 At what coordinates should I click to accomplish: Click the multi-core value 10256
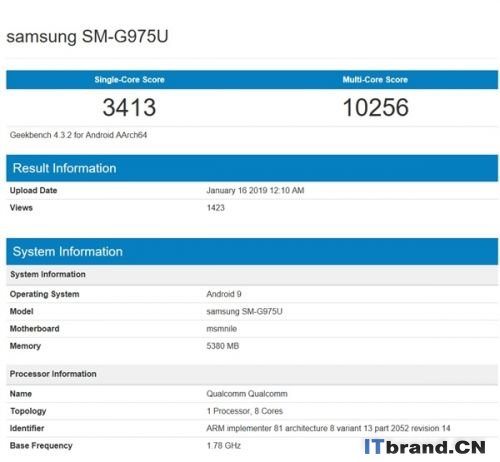tap(376, 107)
